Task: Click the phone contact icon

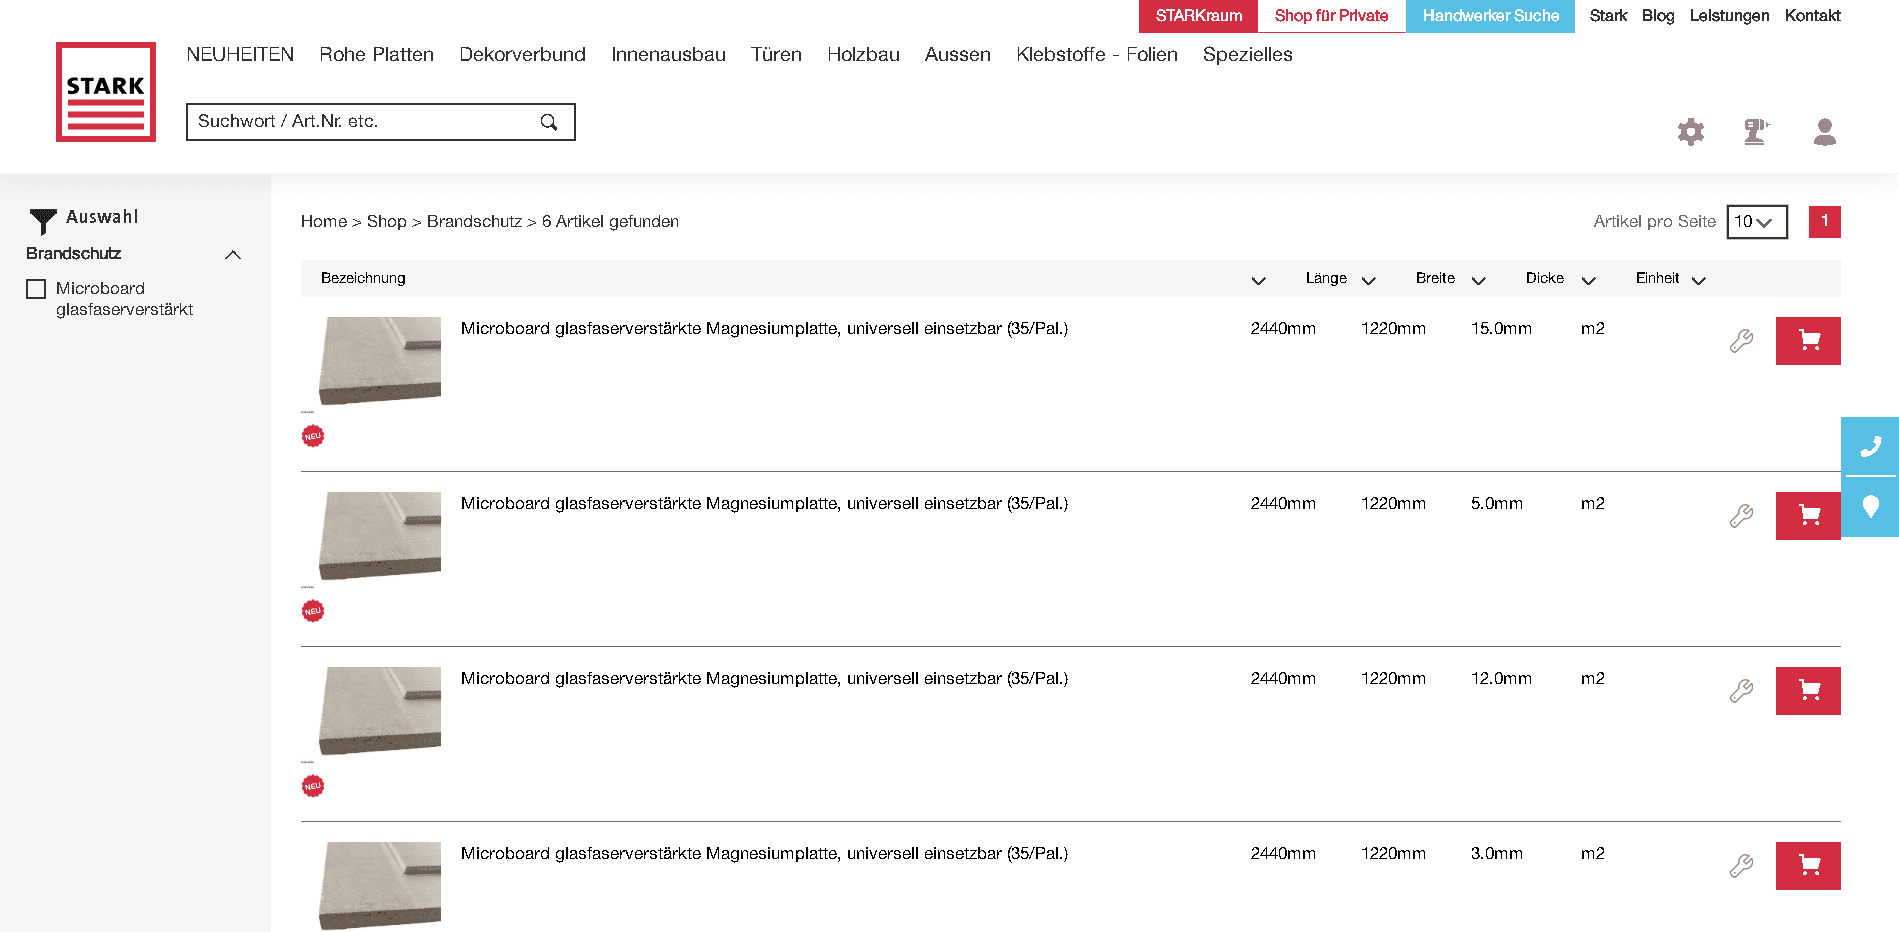Action: [1870, 446]
